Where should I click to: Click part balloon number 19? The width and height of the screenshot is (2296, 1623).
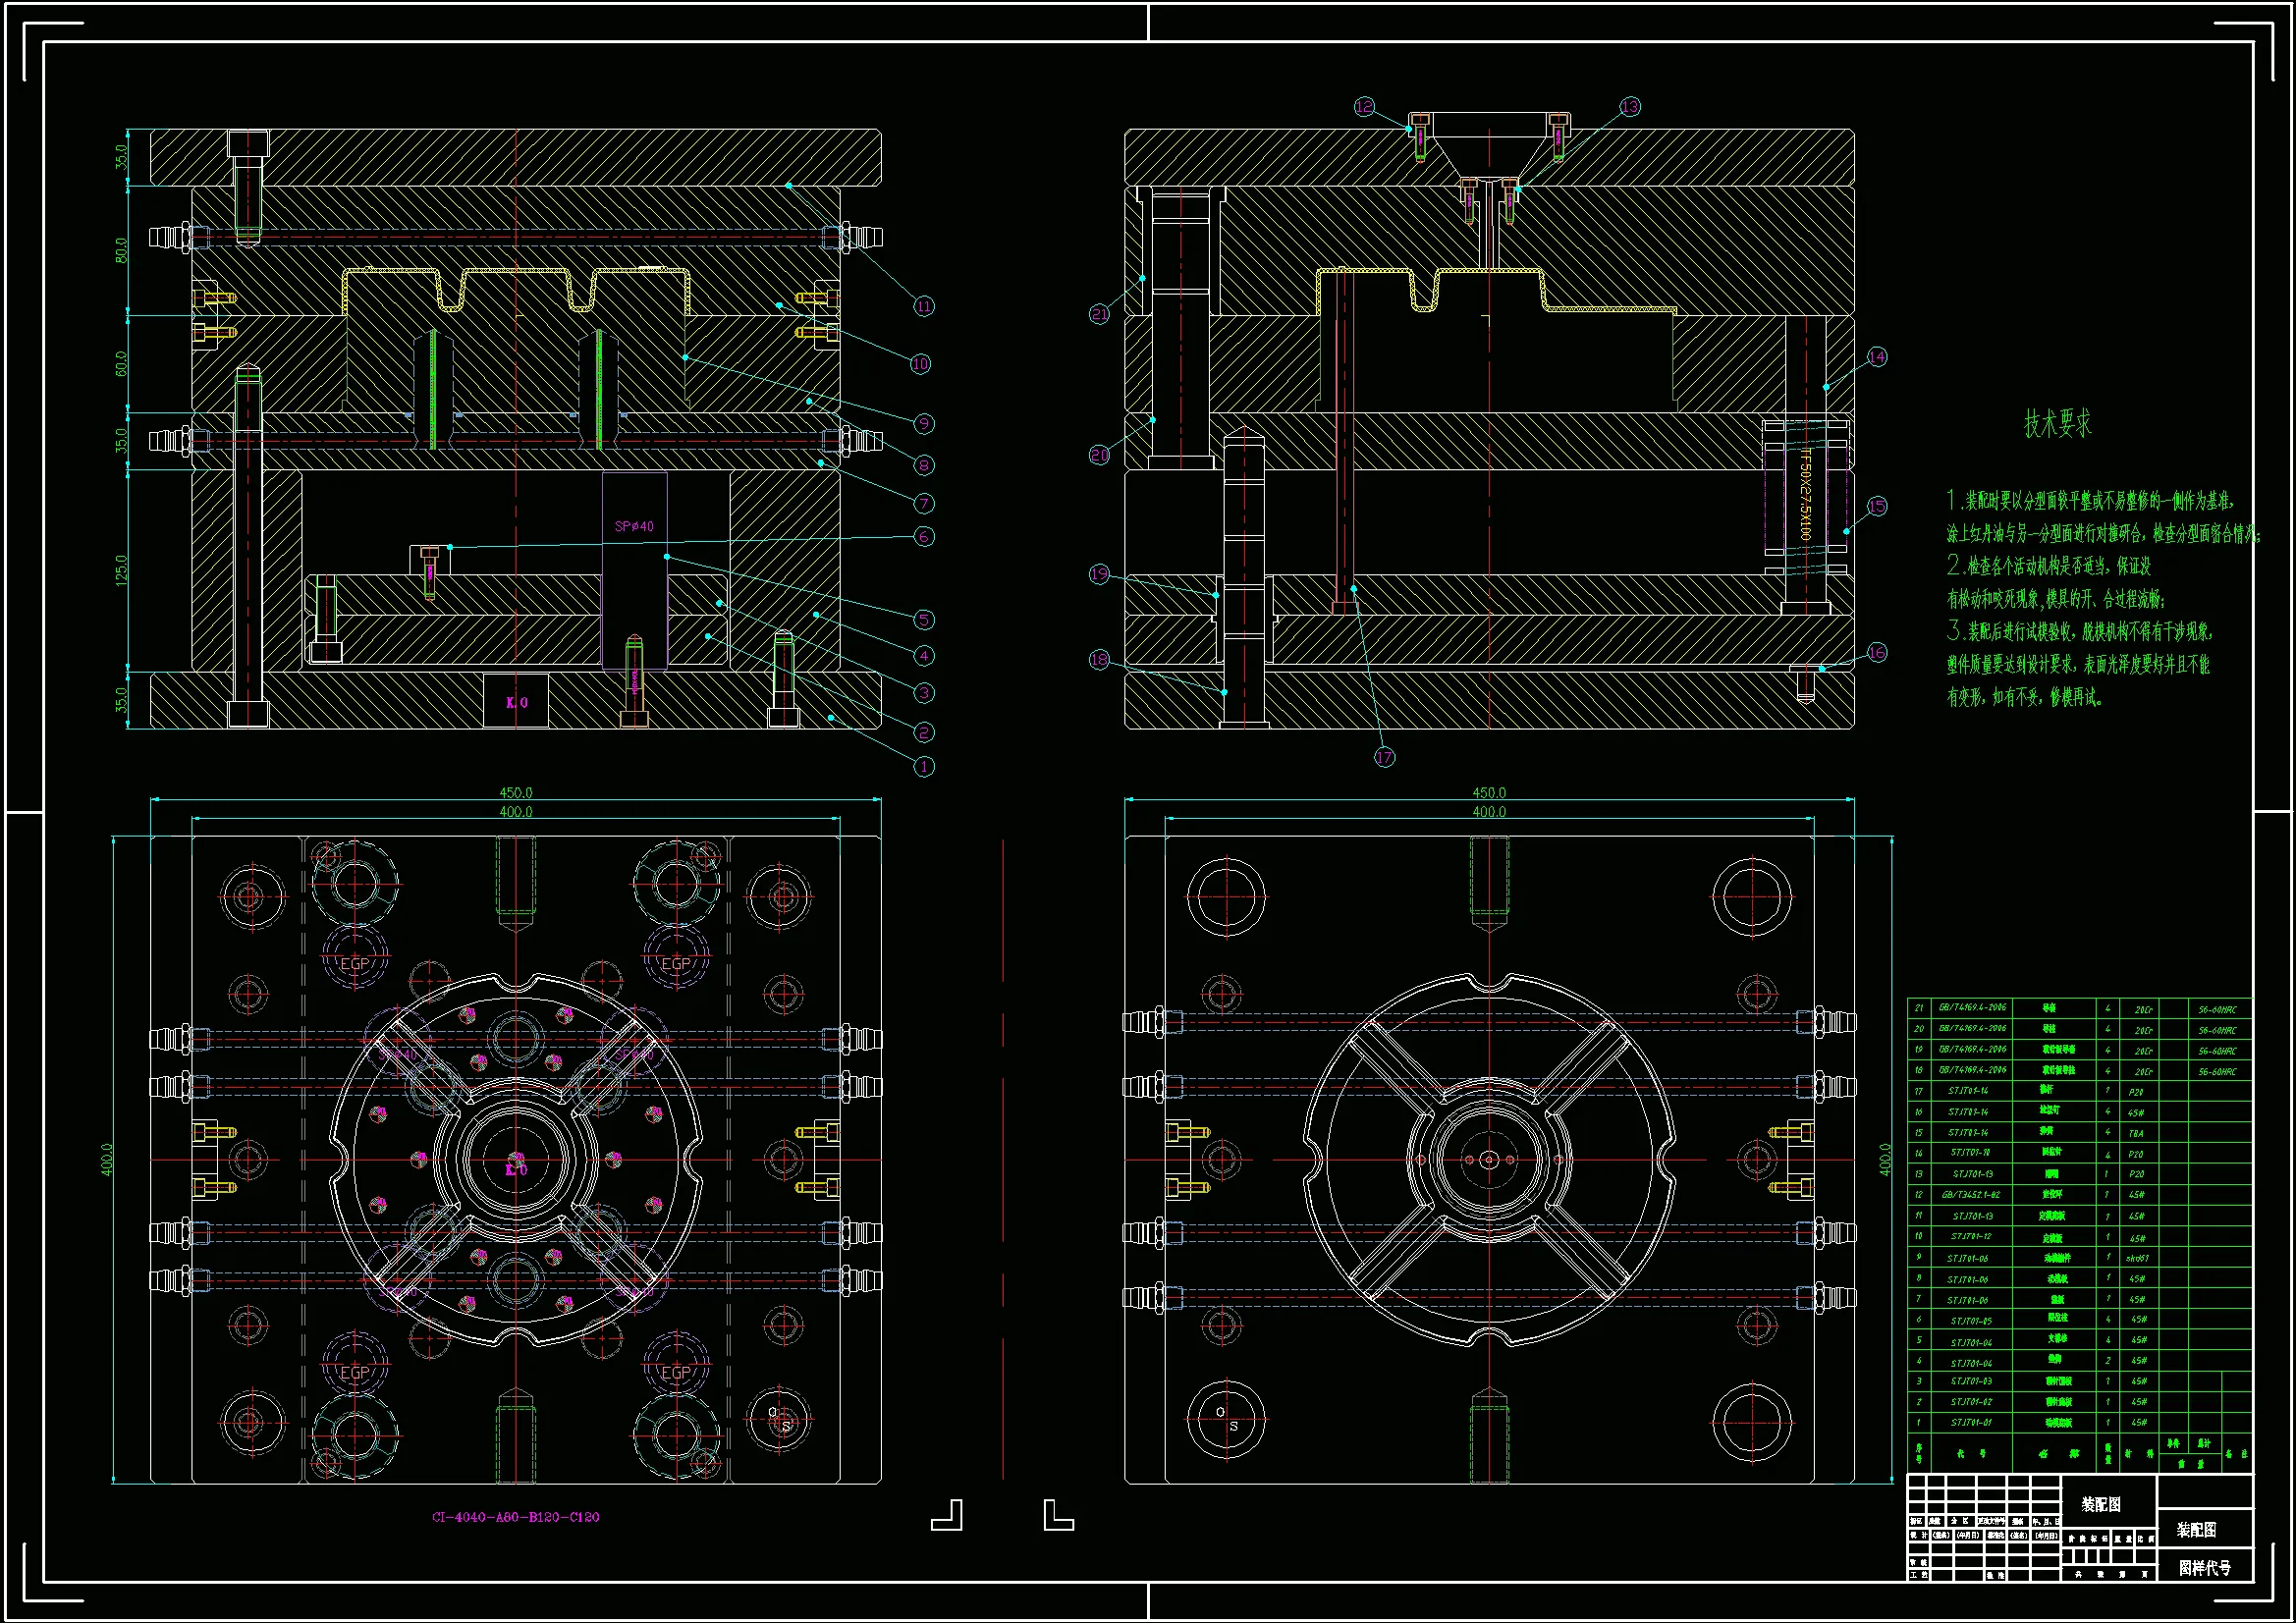click(x=1099, y=574)
